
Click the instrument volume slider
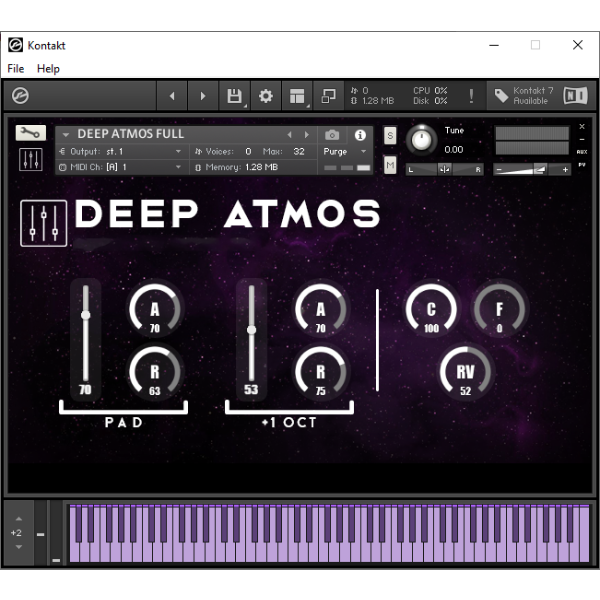(x=532, y=169)
